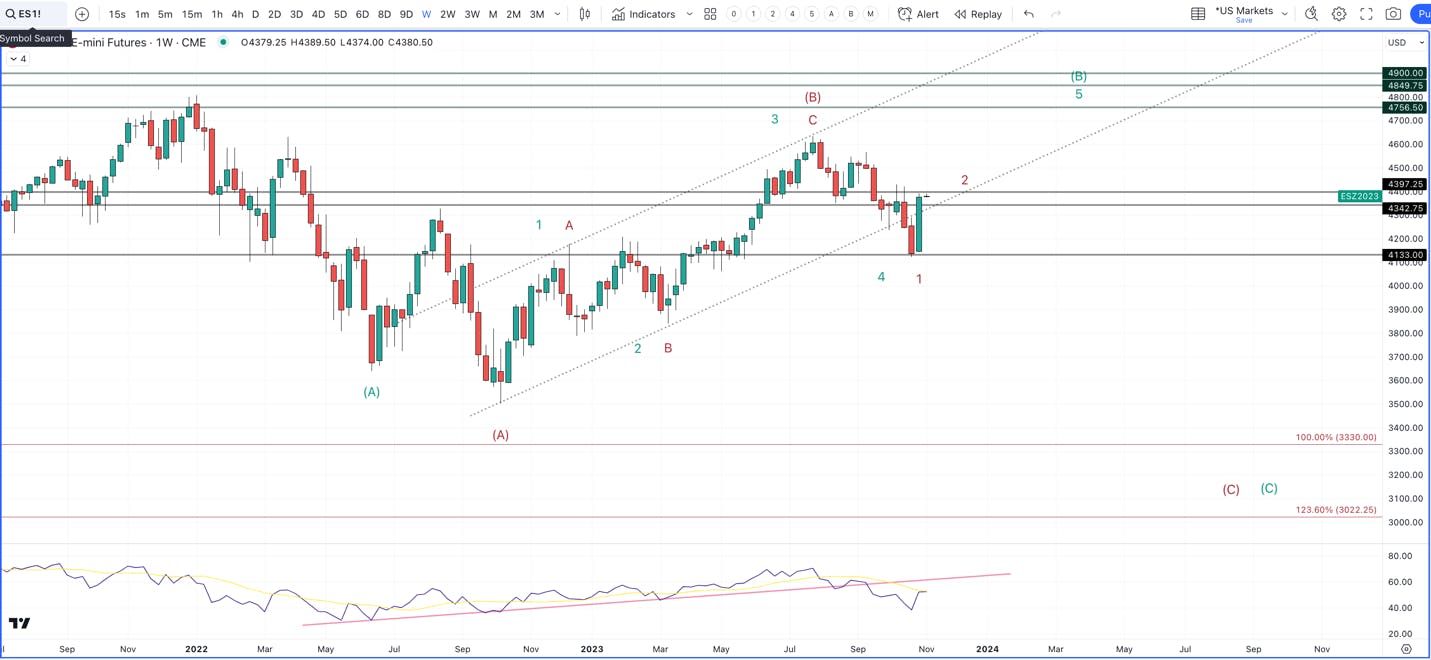
Task: Collapse the indicator legend showing 4
Action: 18,59
